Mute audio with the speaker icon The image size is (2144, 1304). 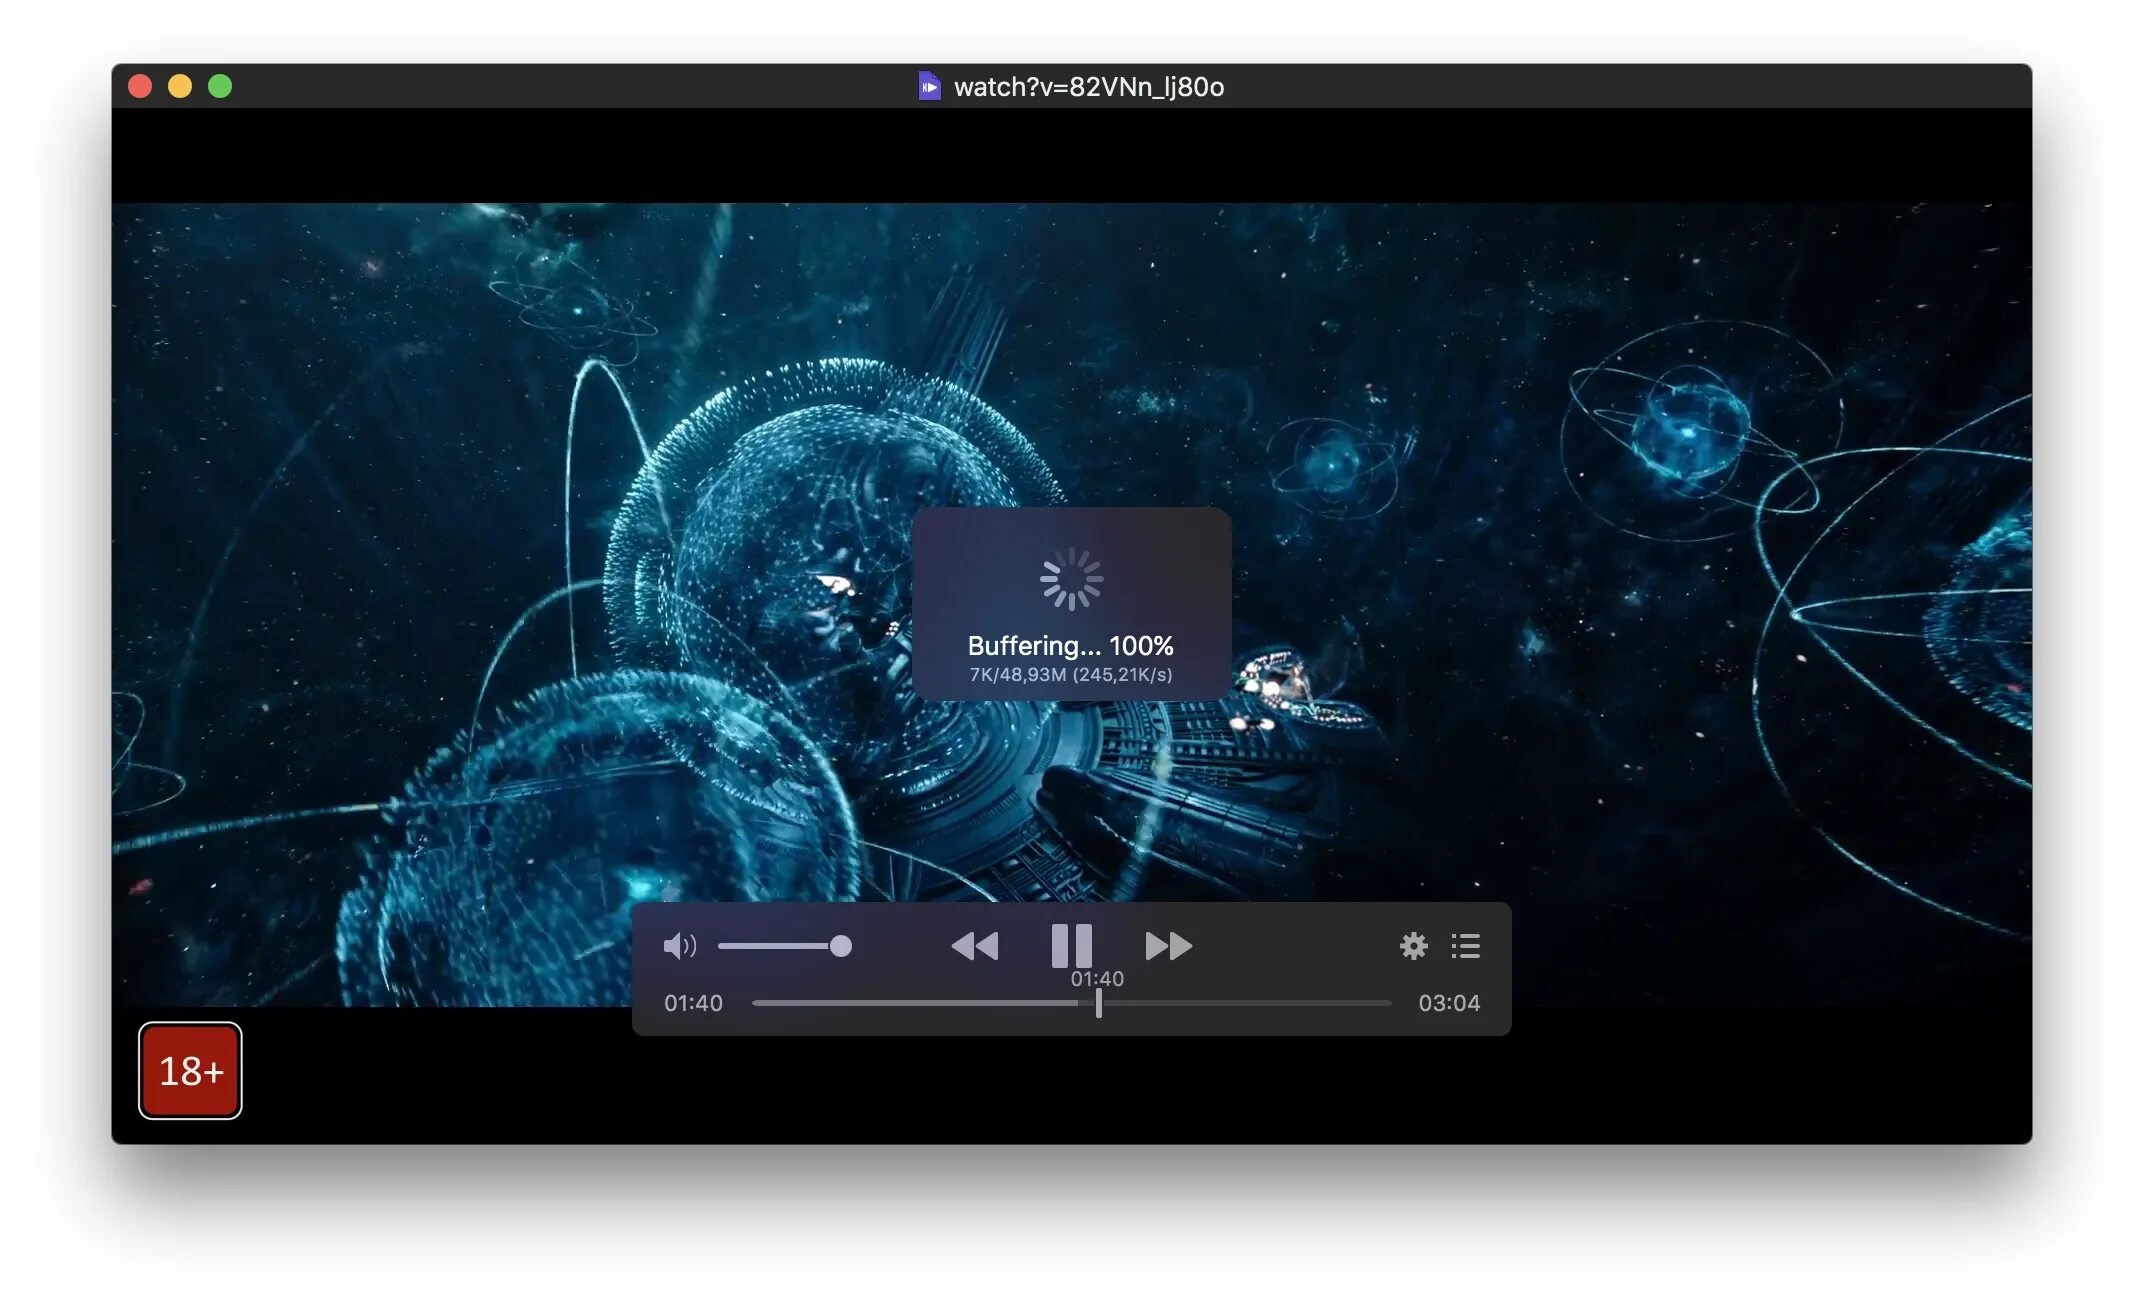(679, 945)
